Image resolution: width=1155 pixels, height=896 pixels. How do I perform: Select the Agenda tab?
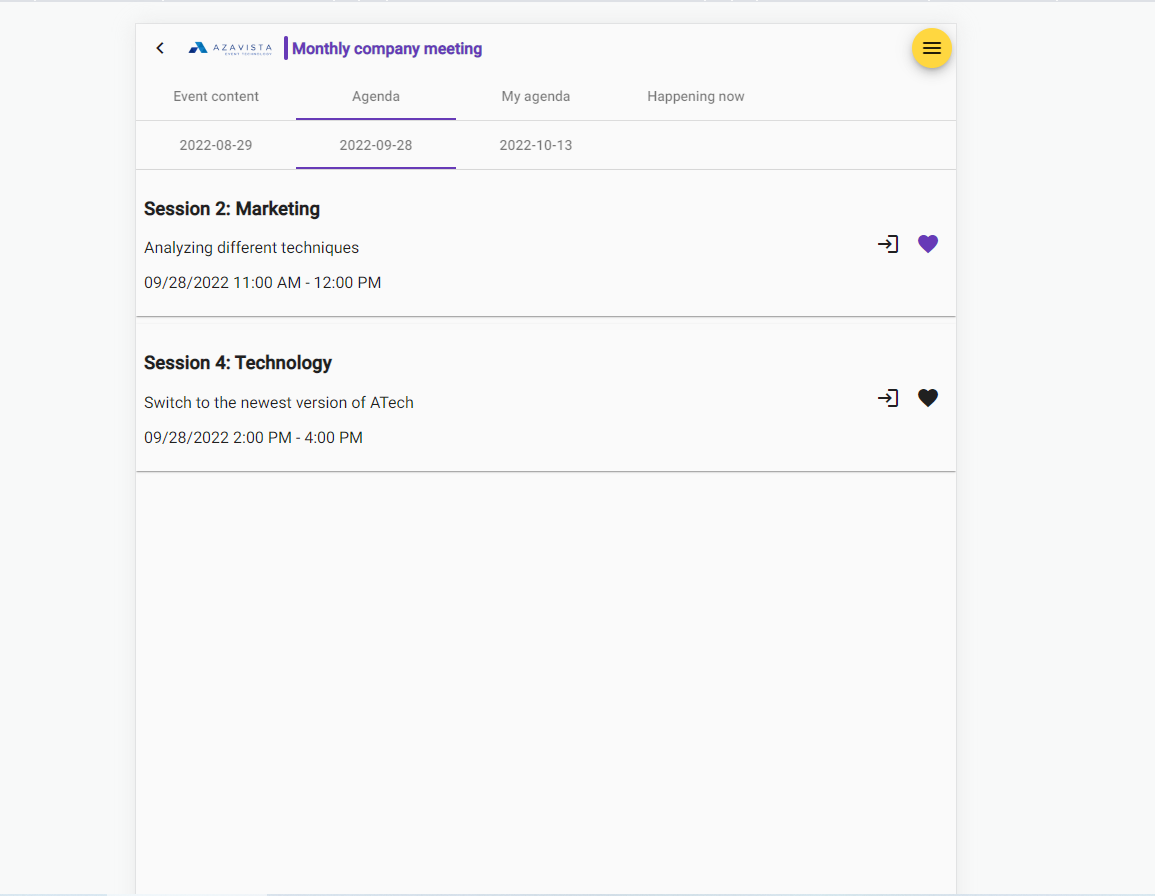click(x=376, y=97)
